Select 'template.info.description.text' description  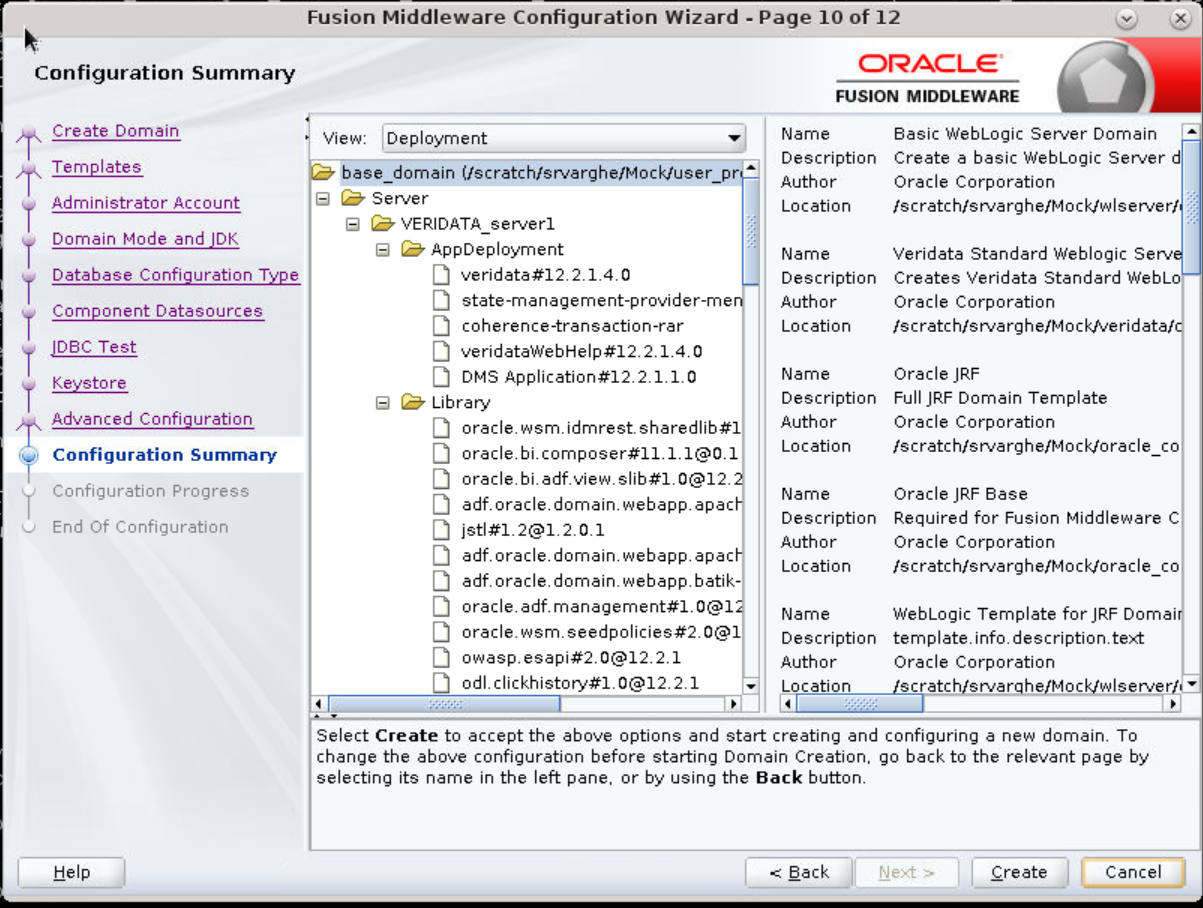[1018, 637]
